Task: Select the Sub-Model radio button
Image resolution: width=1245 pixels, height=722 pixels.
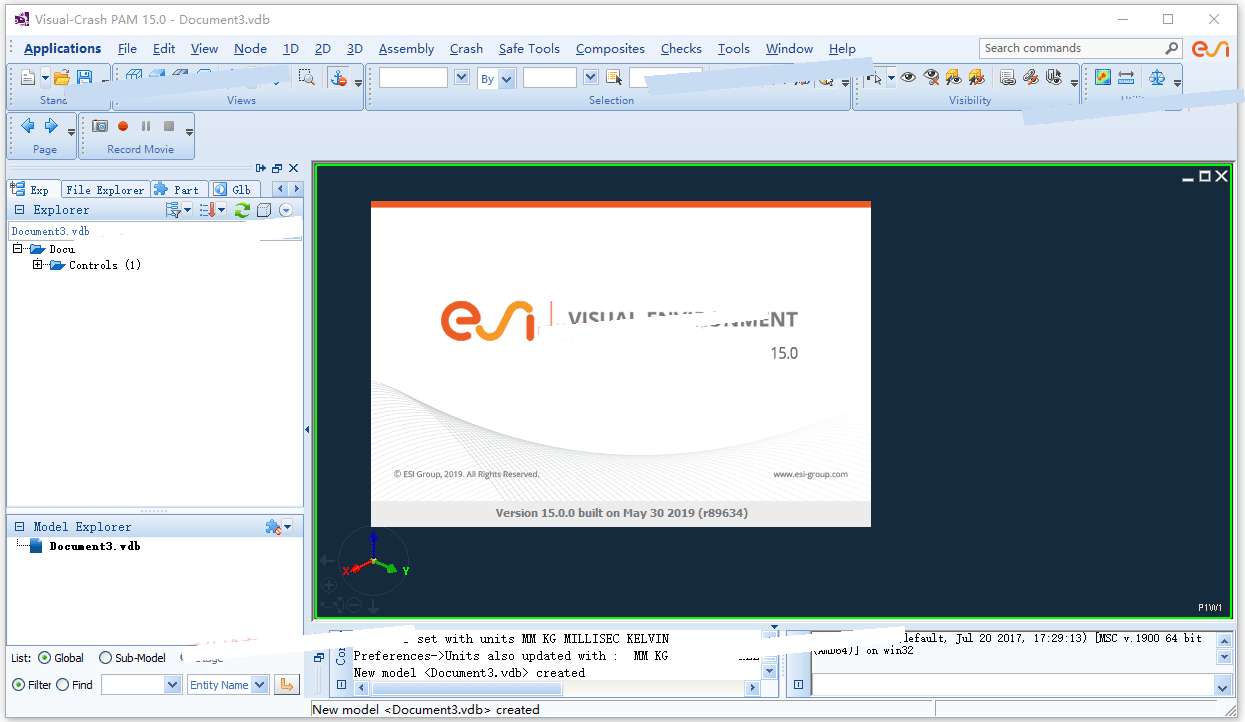Action: point(106,658)
